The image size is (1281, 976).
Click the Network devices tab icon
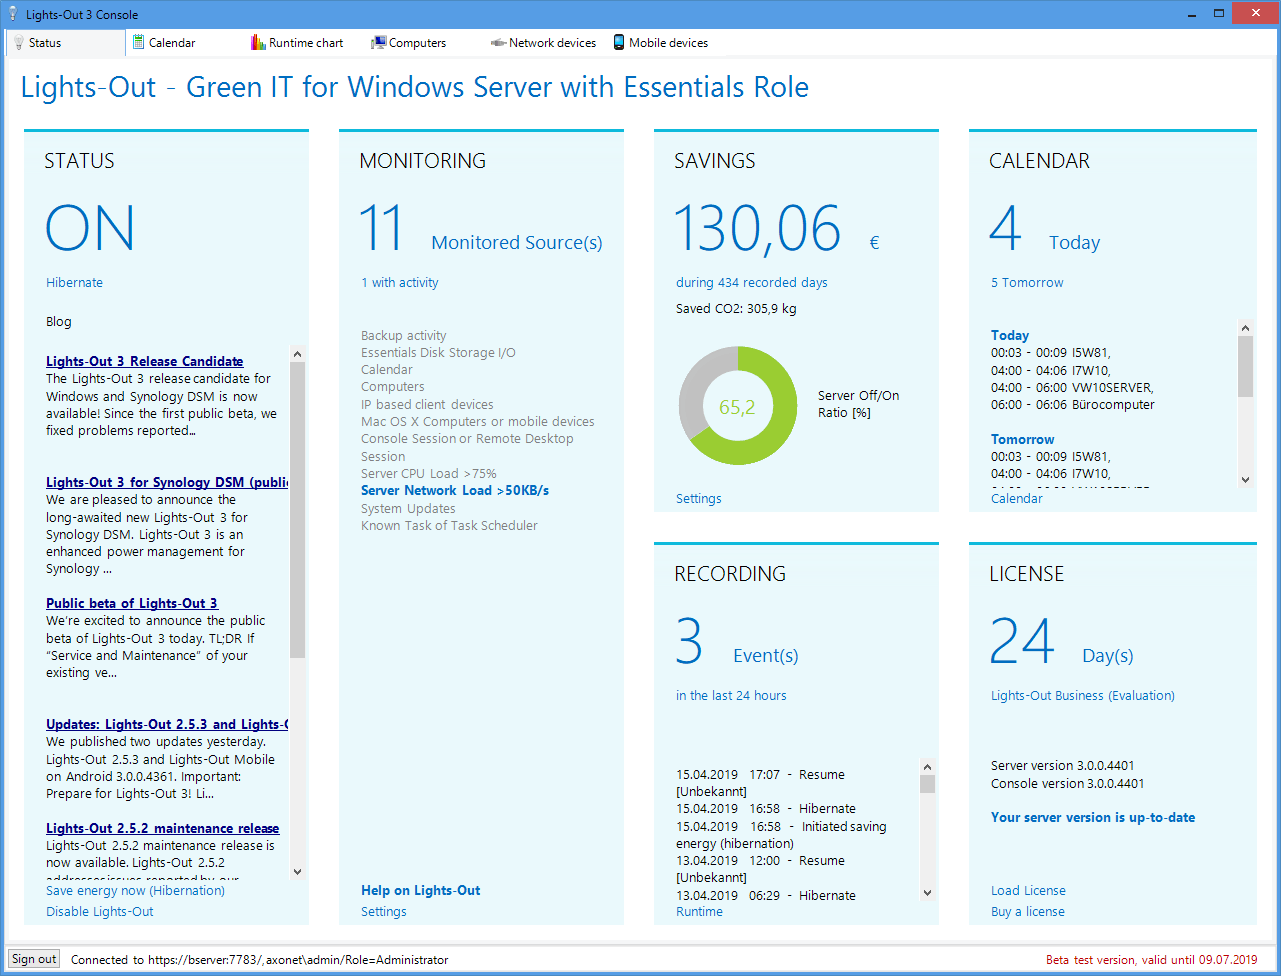[498, 43]
